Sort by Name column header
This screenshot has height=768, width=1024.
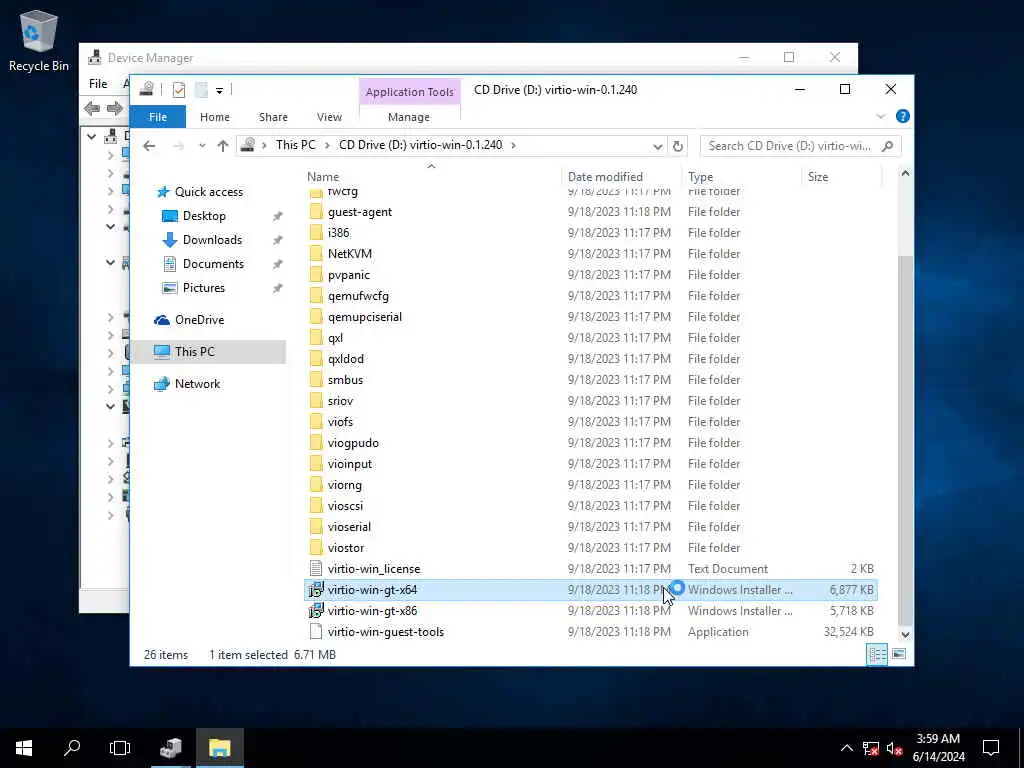[x=431, y=176]
